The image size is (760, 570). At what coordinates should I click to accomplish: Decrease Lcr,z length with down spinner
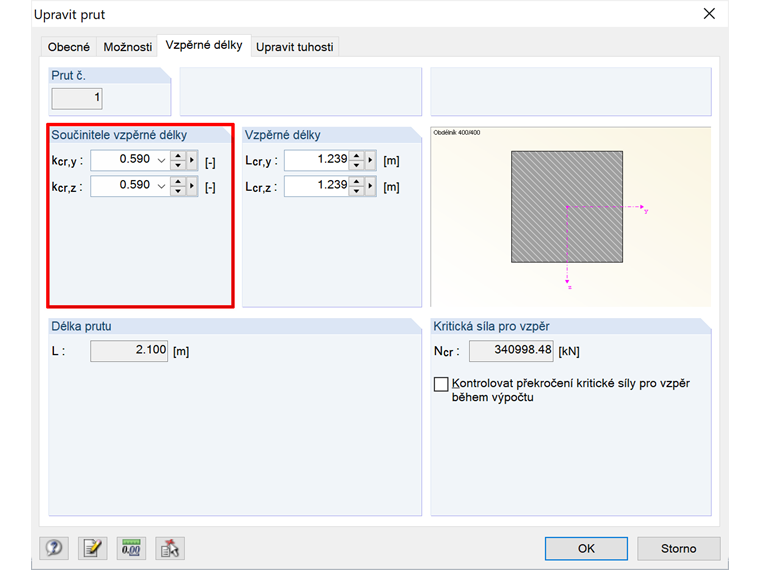coord(357,191)
